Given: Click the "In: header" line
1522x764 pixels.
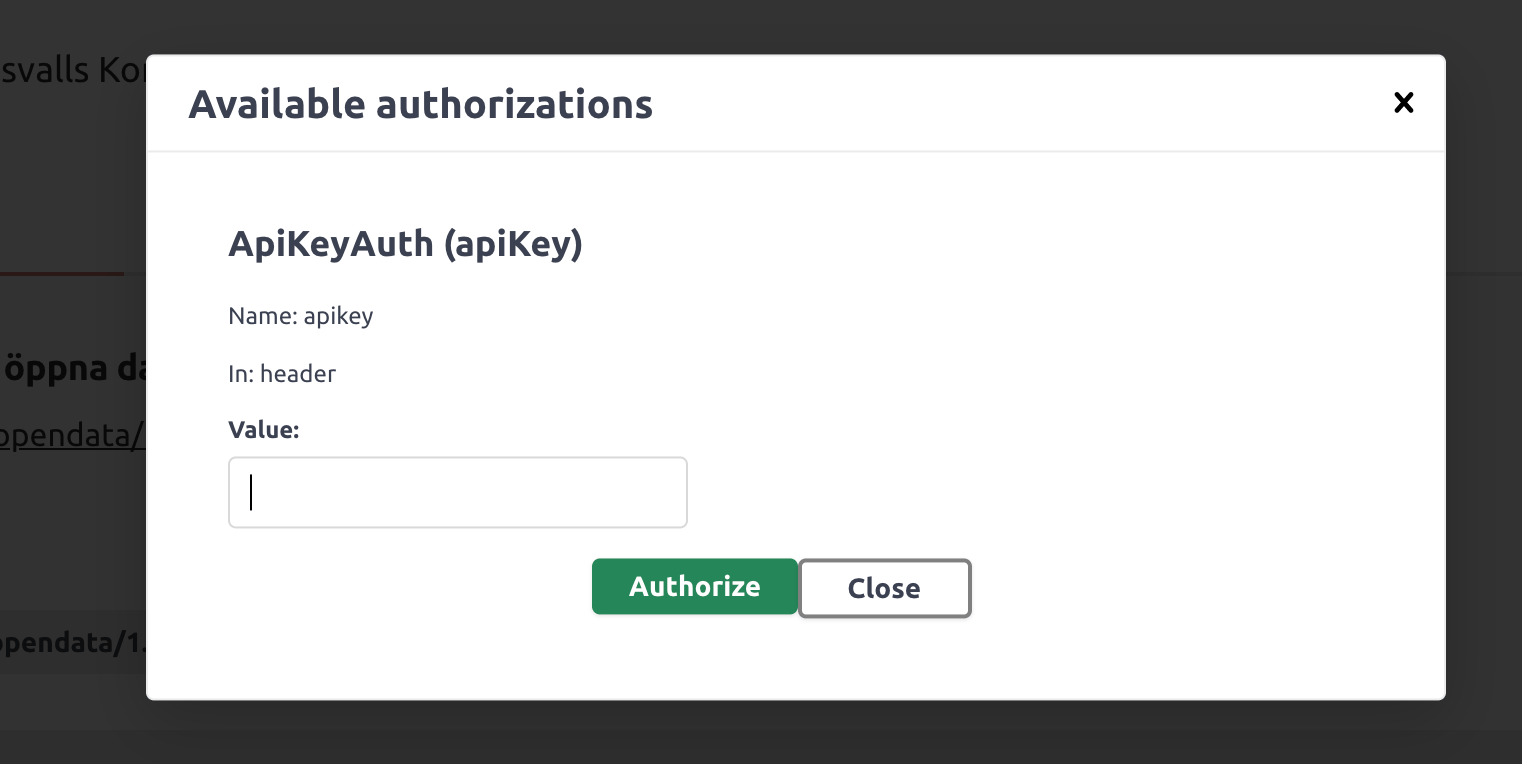Looking at the screenshot, I should 281,374.
